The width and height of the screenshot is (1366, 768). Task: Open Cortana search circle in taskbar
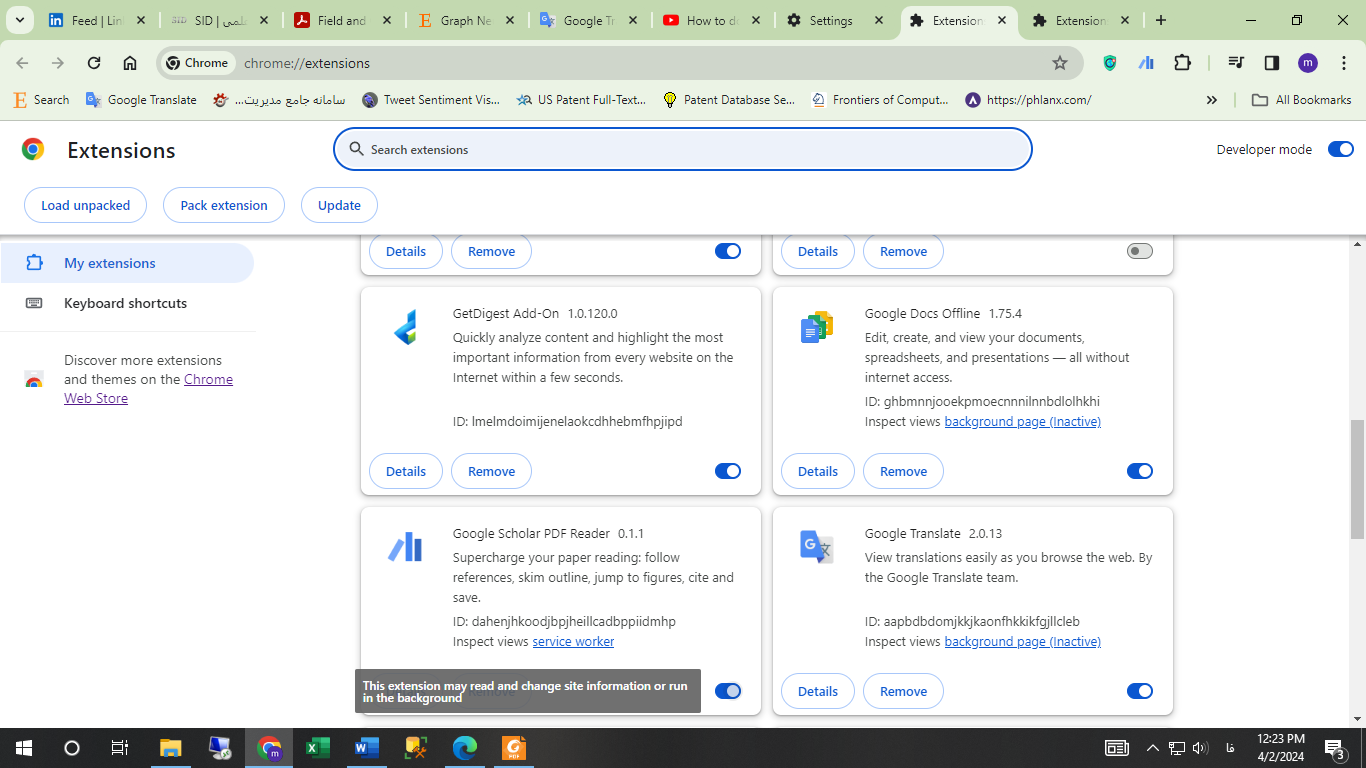point(71,748)
